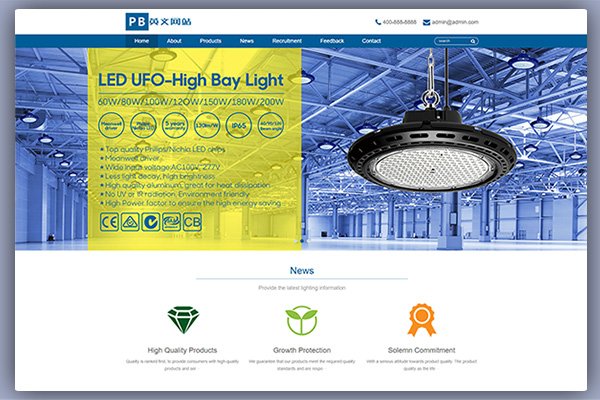Open the News navigation item
Image resolution: width=600 pixels, height=400 pixels.
[247, 41]
